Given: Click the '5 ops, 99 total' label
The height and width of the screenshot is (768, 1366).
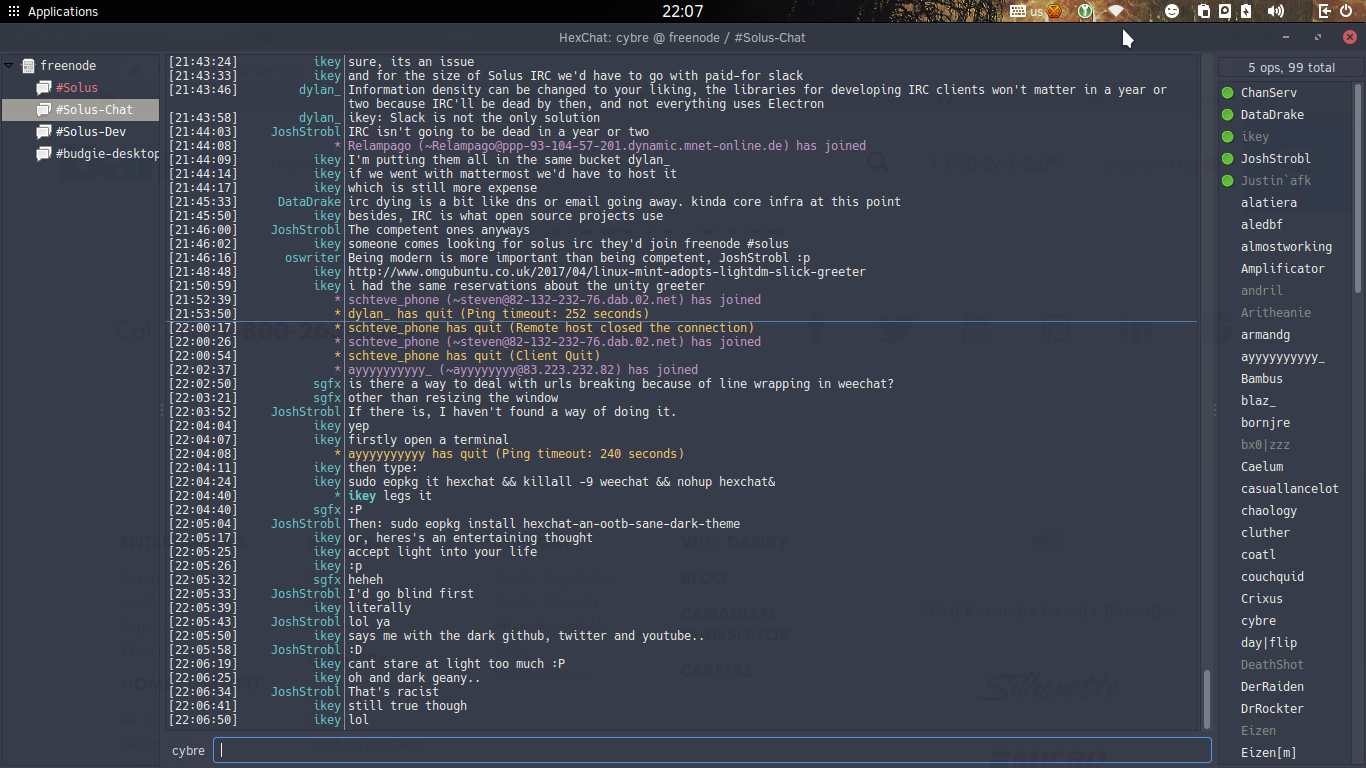Looking at the screenshot, I should tap(1291, 68).
